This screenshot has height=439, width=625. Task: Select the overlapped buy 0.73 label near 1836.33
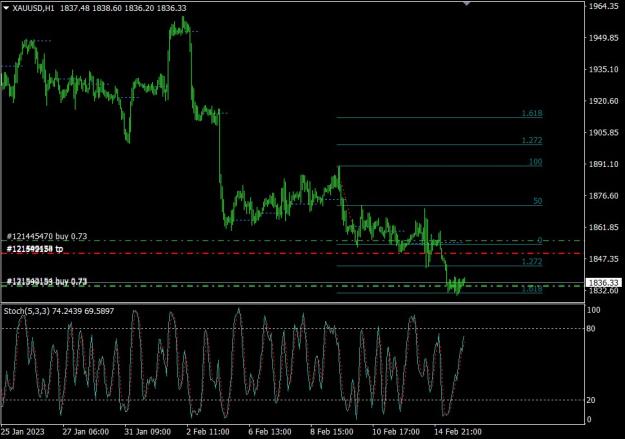point(47,282)
